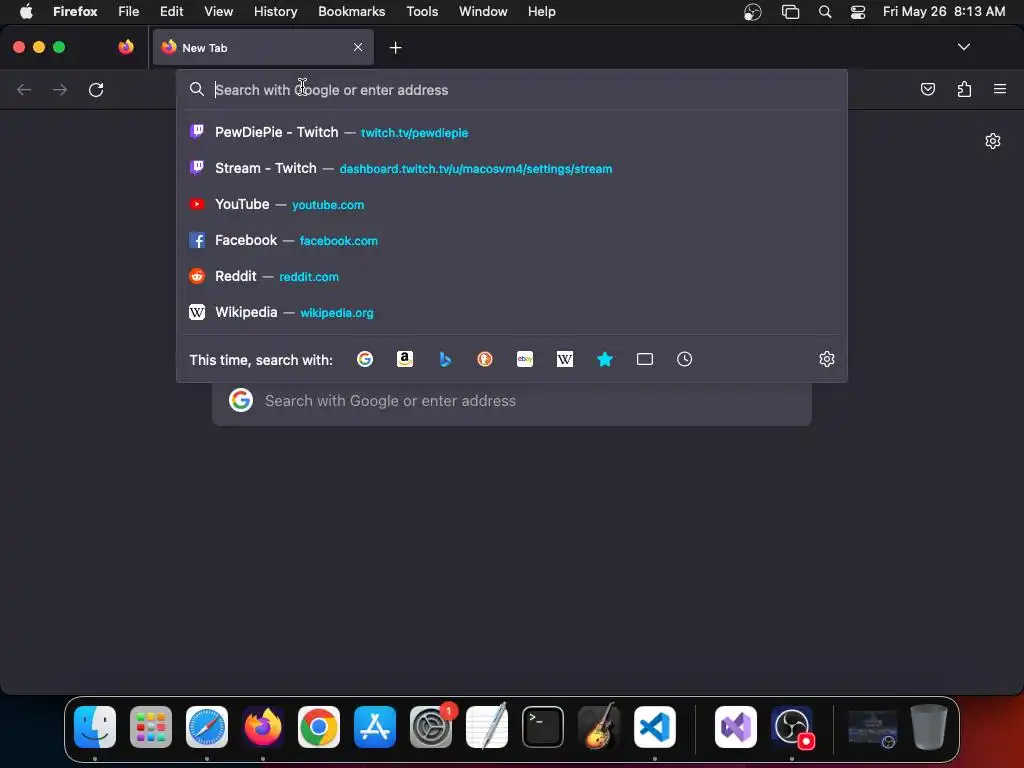
Task: Switch to the New Tab tab
Action: point(263,47)
